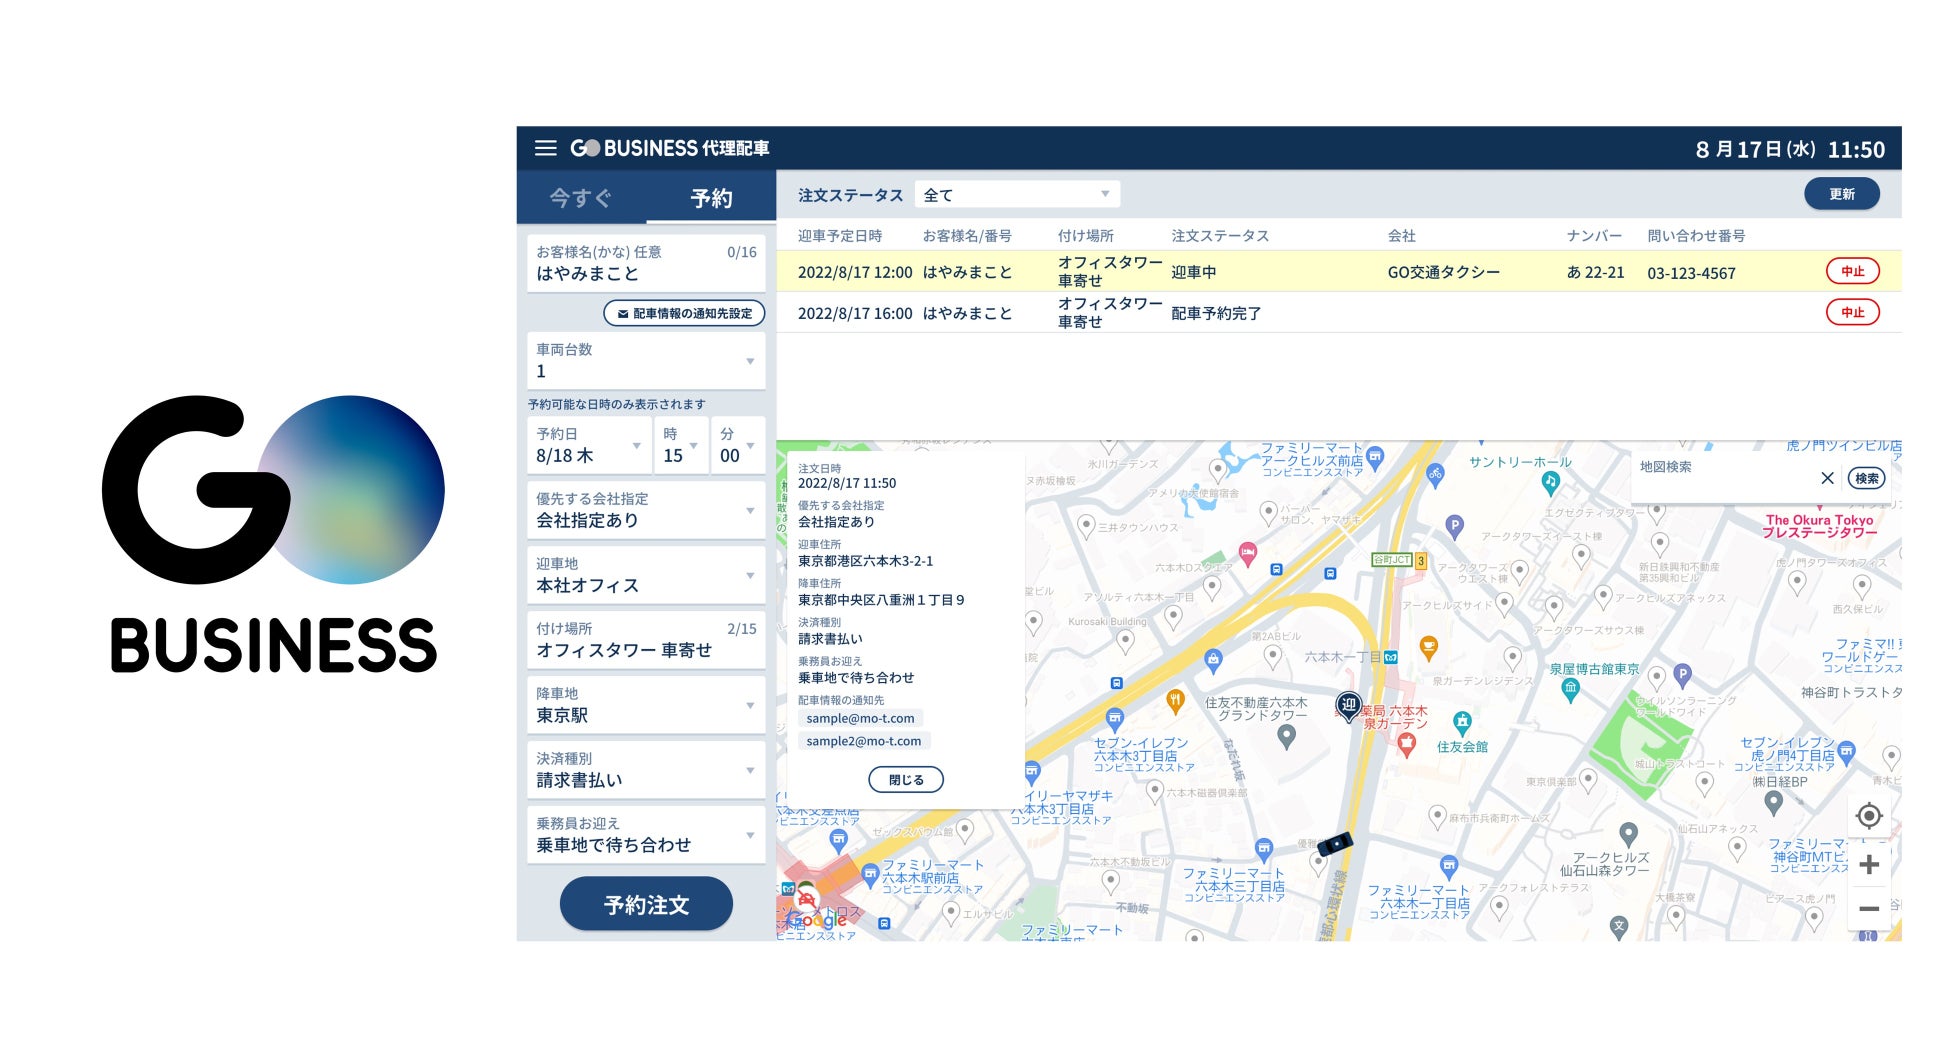Open the 時 hour dropdown

click(x=680, y=445)
